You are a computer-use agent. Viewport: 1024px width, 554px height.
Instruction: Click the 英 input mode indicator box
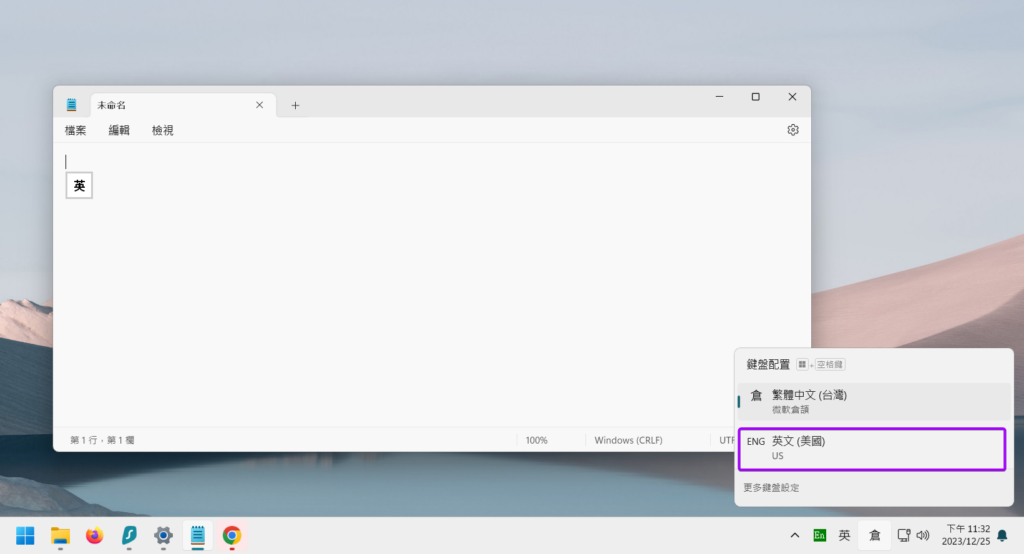pyautogui.click(x=79, y=186)
